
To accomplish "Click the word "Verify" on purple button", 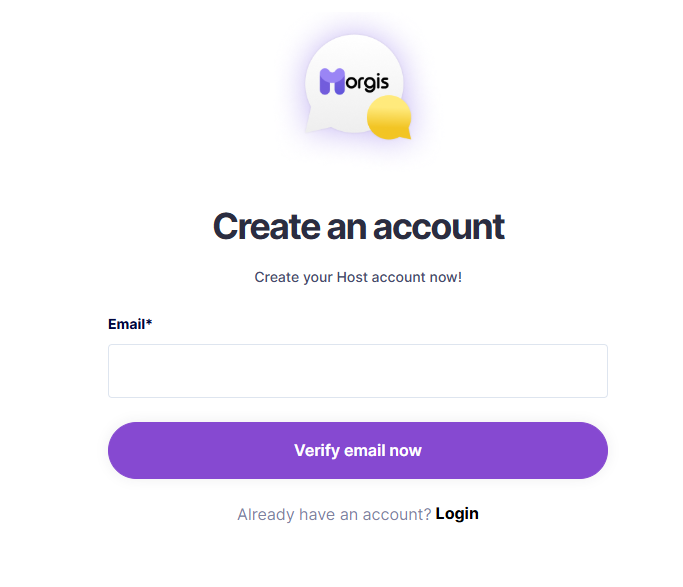I will (x=317, y=451).
